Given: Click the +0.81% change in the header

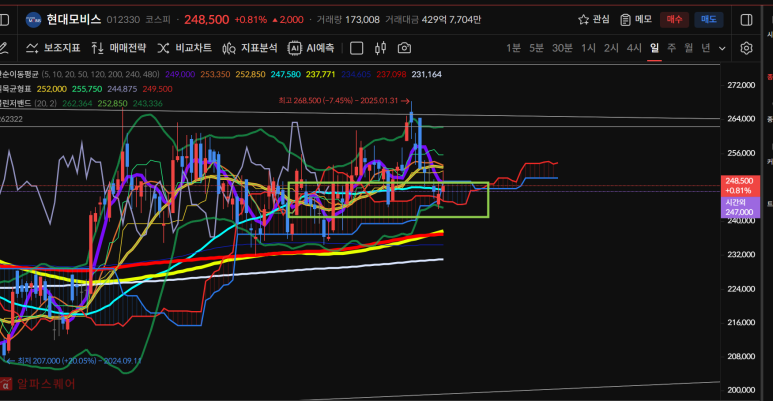Looking at the screenshot, I should coord(250,20).
